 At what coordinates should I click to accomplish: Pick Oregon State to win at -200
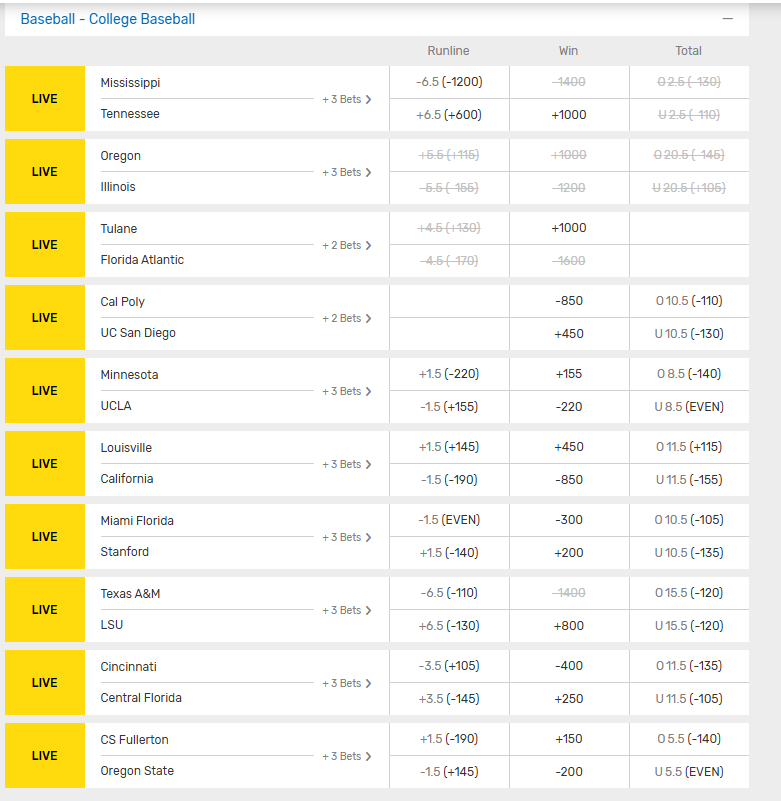[569, 772]
